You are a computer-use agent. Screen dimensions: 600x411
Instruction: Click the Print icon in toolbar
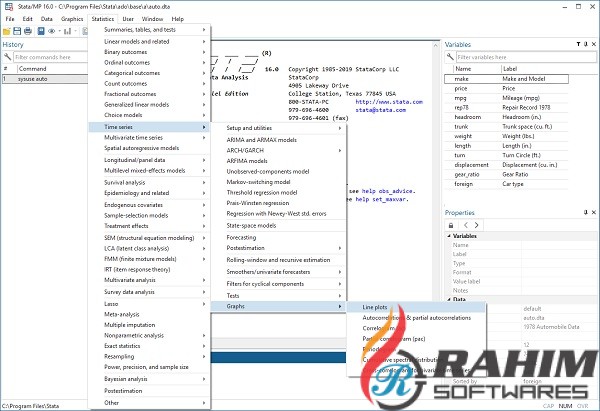(28, 31)
